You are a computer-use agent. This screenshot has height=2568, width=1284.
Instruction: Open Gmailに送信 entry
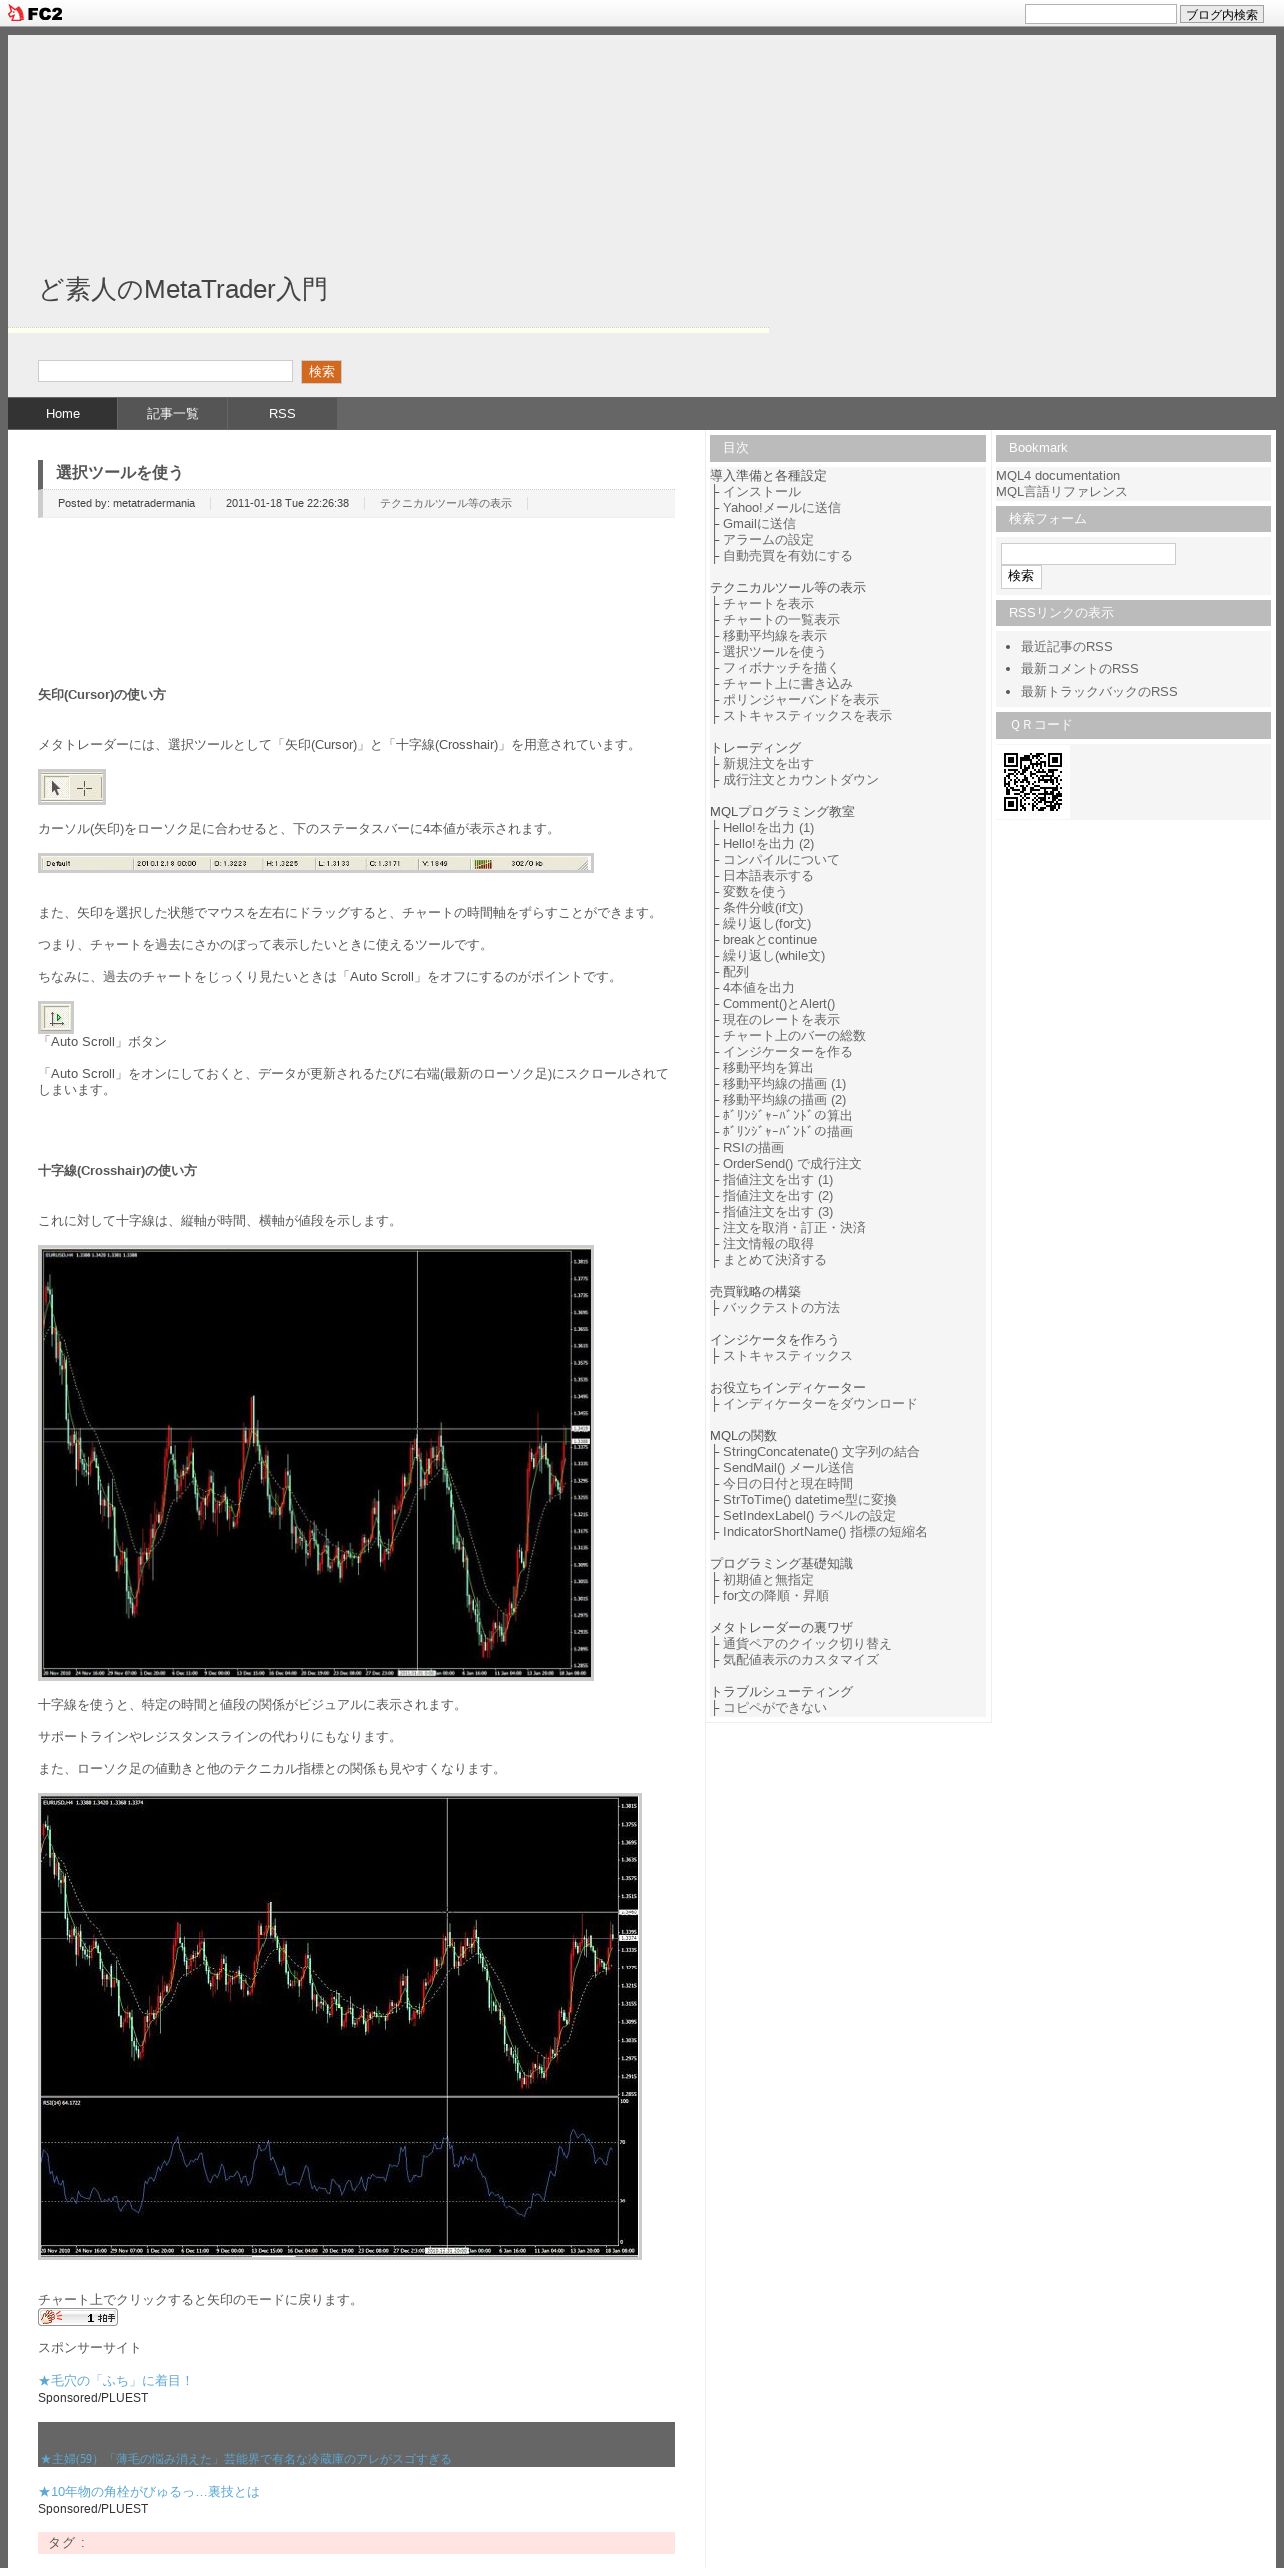click(x=759, y=524)
